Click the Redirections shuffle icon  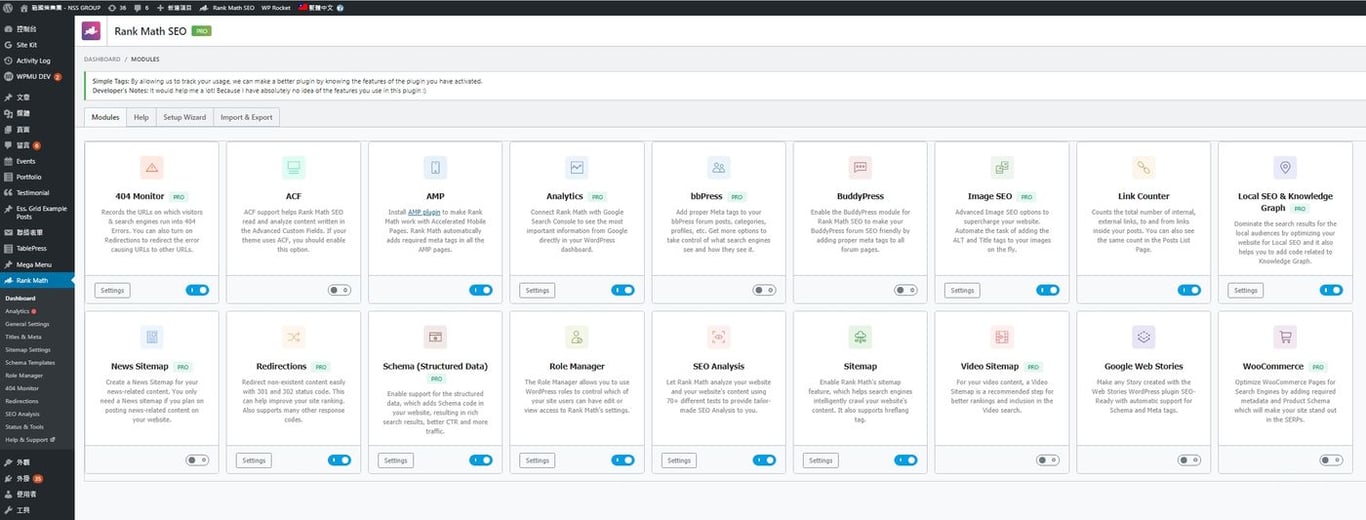pos(293,337)
